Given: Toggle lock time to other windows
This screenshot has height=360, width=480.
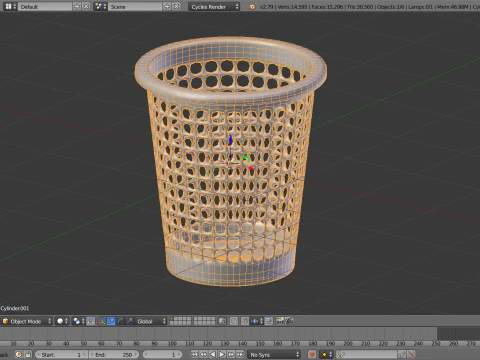Looking at the screenshot, I should pos(28,354).
